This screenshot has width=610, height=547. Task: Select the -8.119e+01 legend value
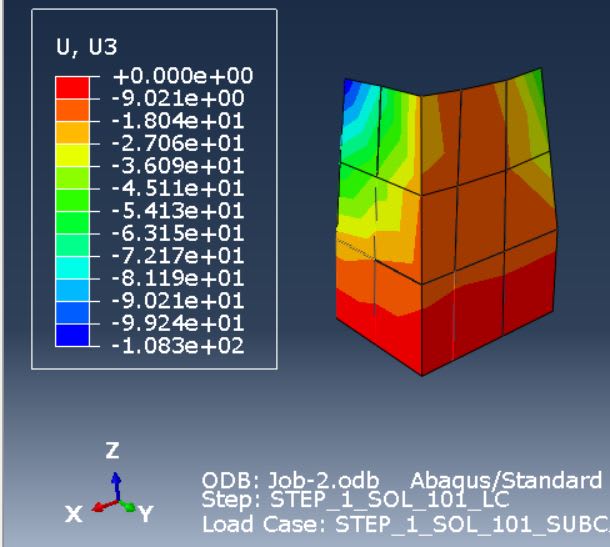(178, 278)
